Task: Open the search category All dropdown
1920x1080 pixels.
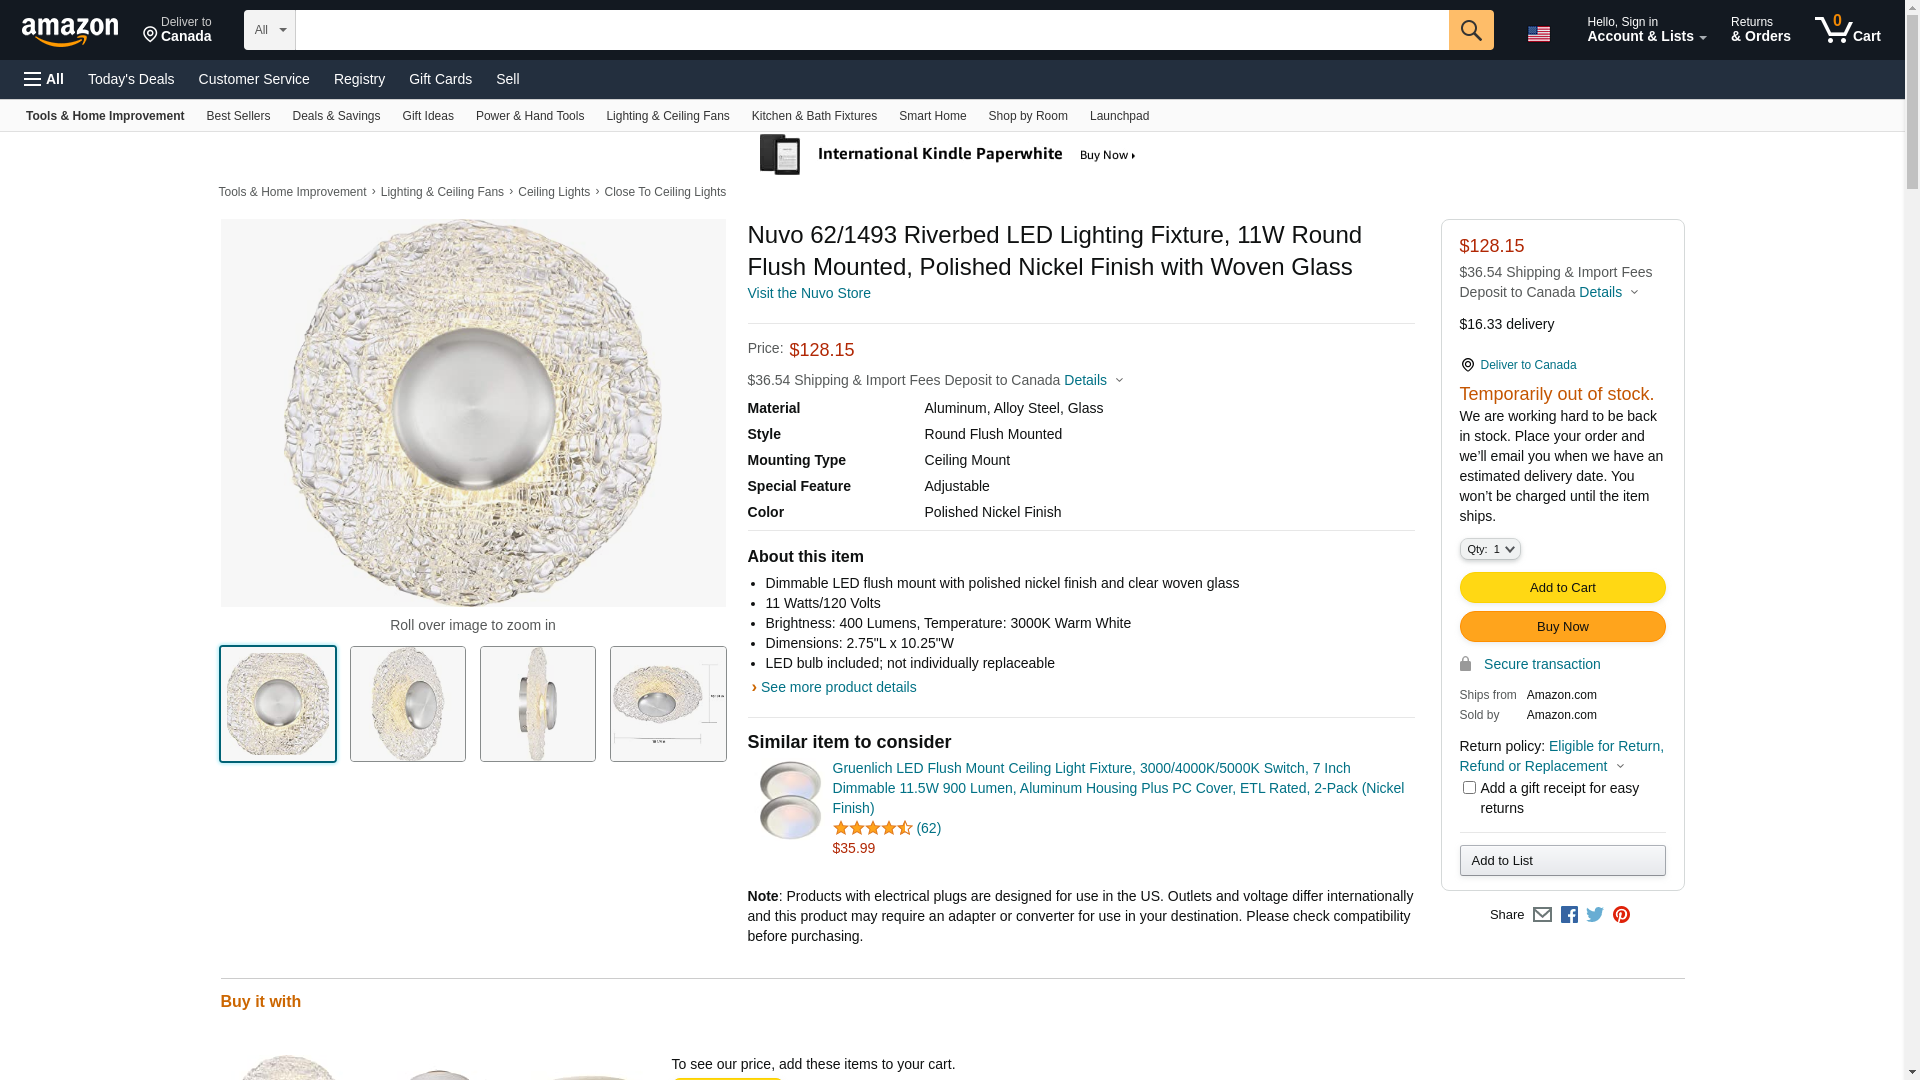Action: 269,30
